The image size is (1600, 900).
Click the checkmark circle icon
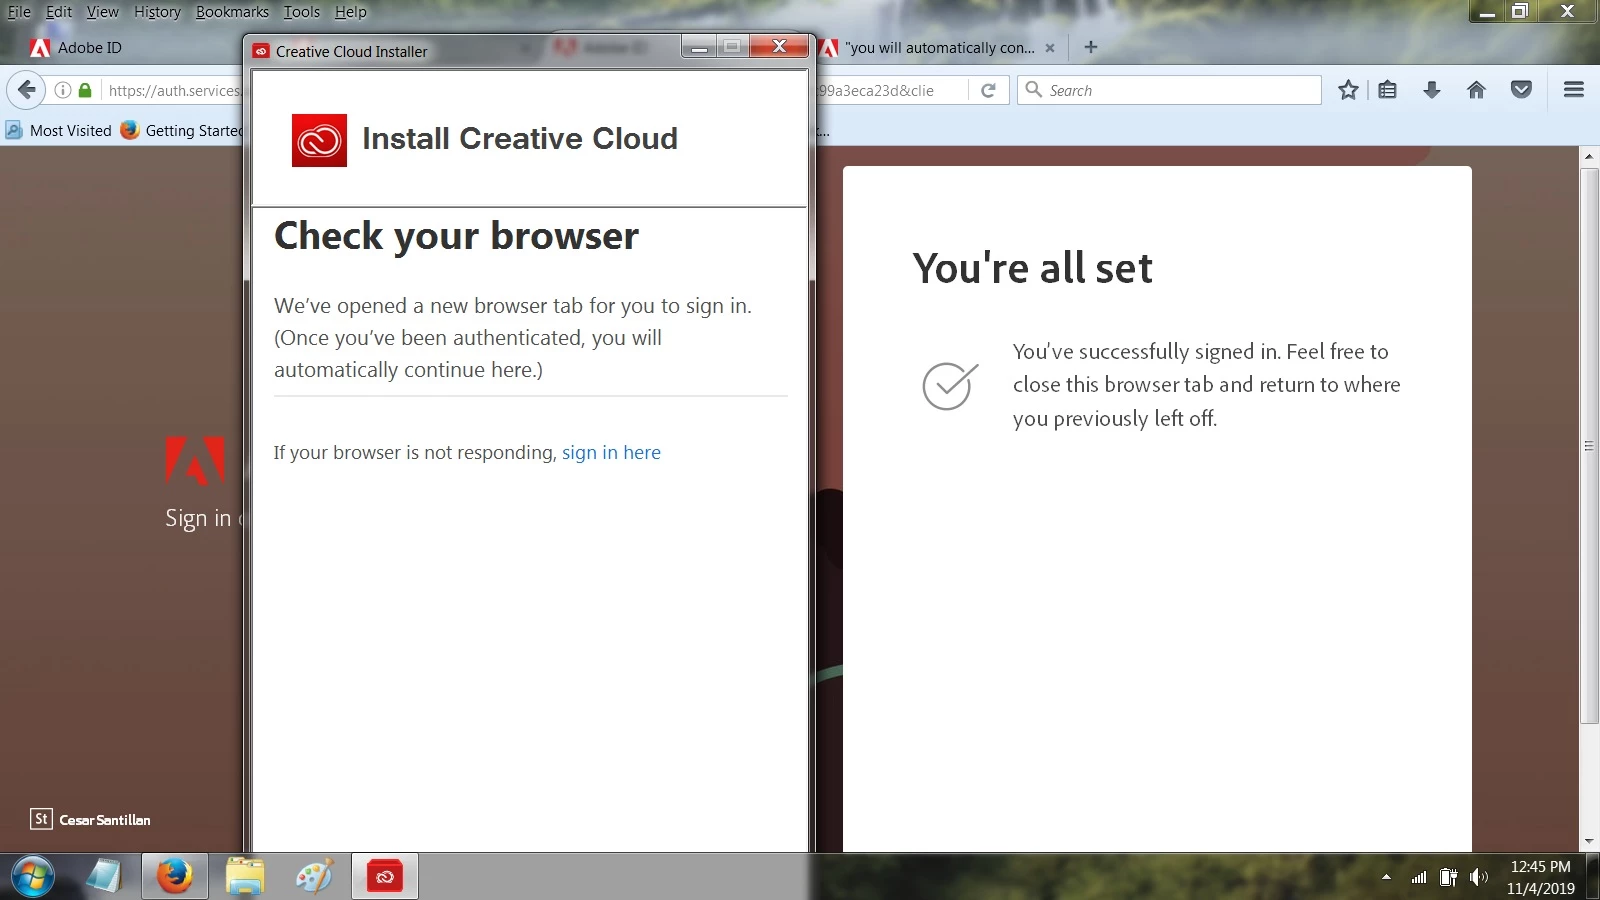pos(949,386)
